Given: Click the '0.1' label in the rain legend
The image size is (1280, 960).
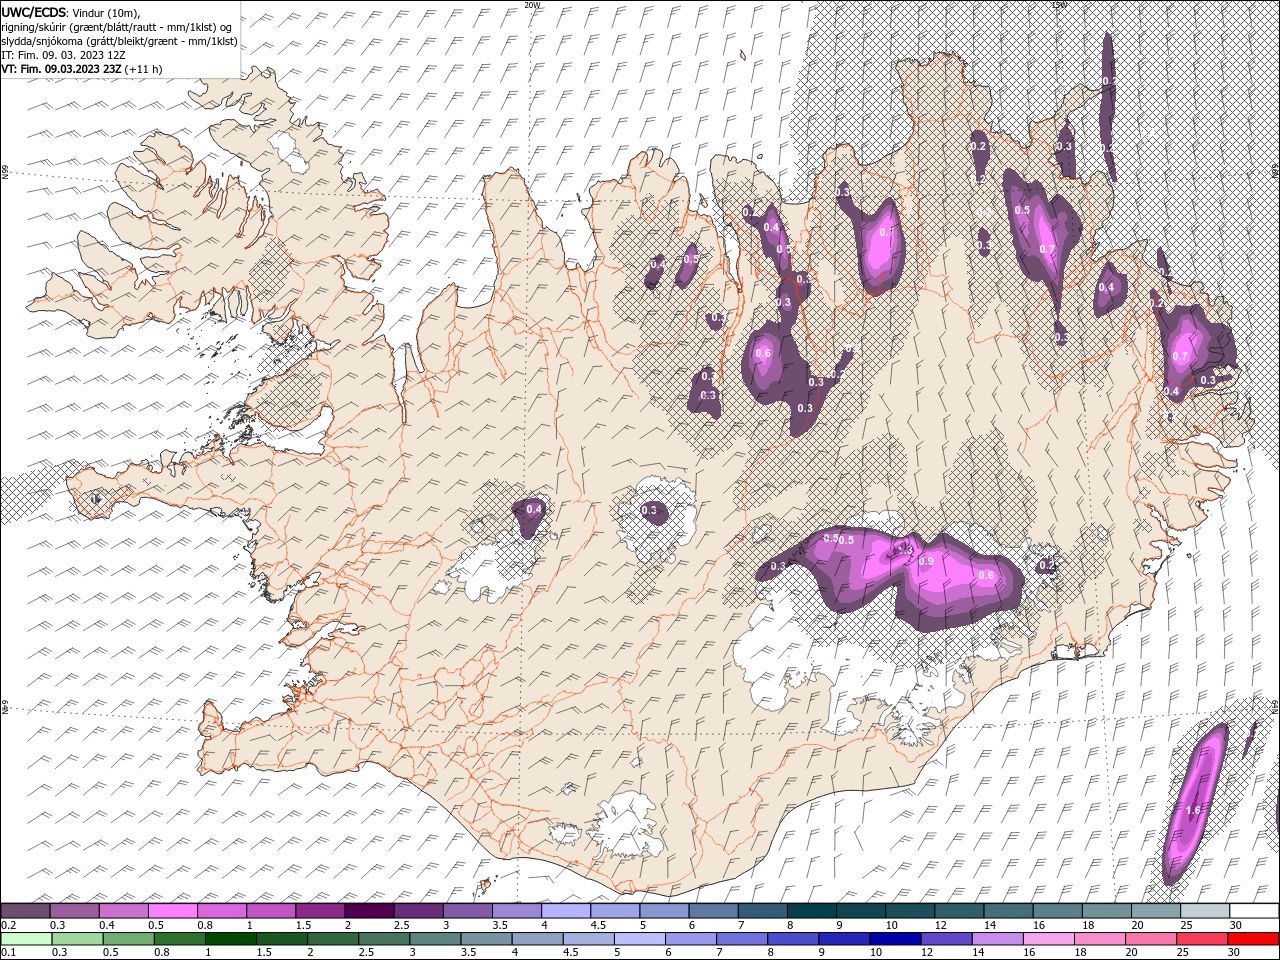Looking at the screenshot, I should point(7,953).
